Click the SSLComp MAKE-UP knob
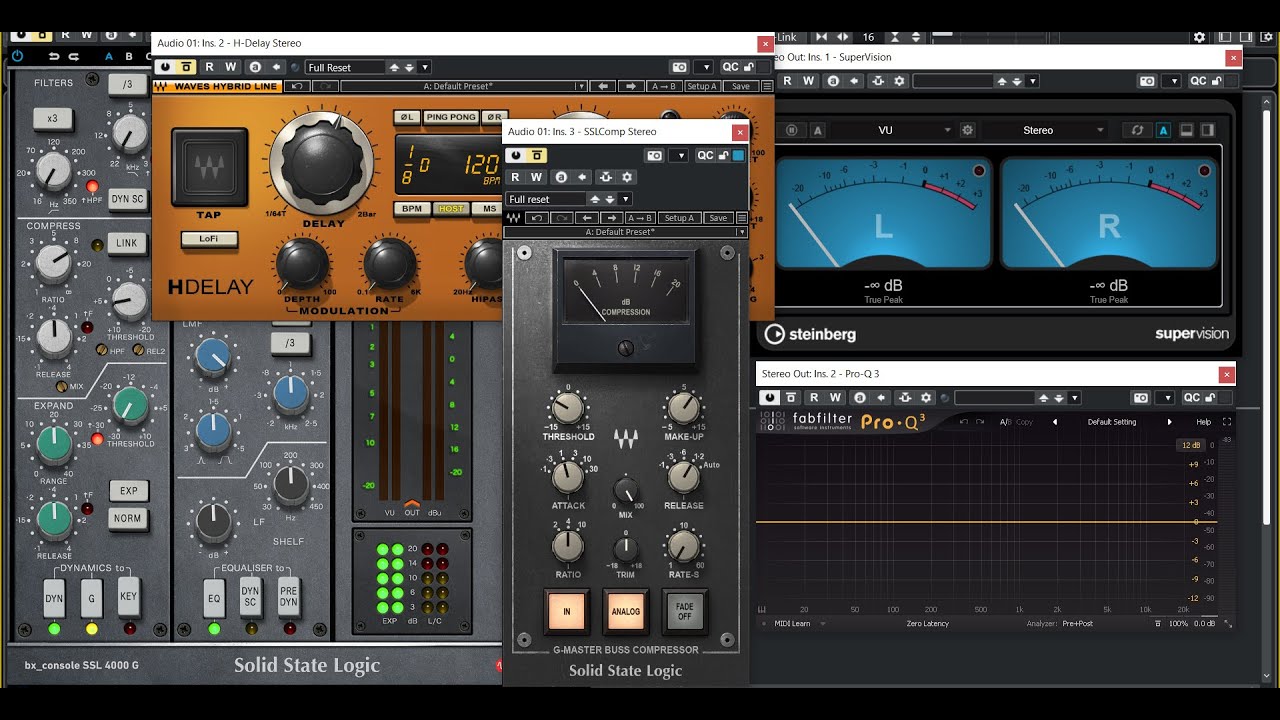This screenshot has width=1280, height=720. pyautogui.click(x=683, y=408)
